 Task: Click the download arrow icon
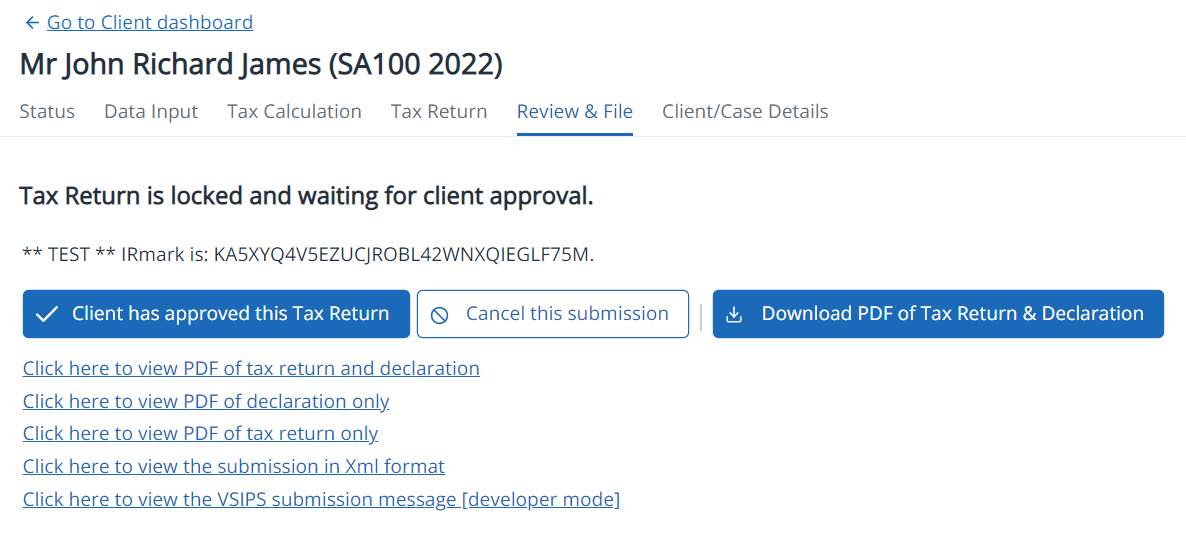[734, 315]
